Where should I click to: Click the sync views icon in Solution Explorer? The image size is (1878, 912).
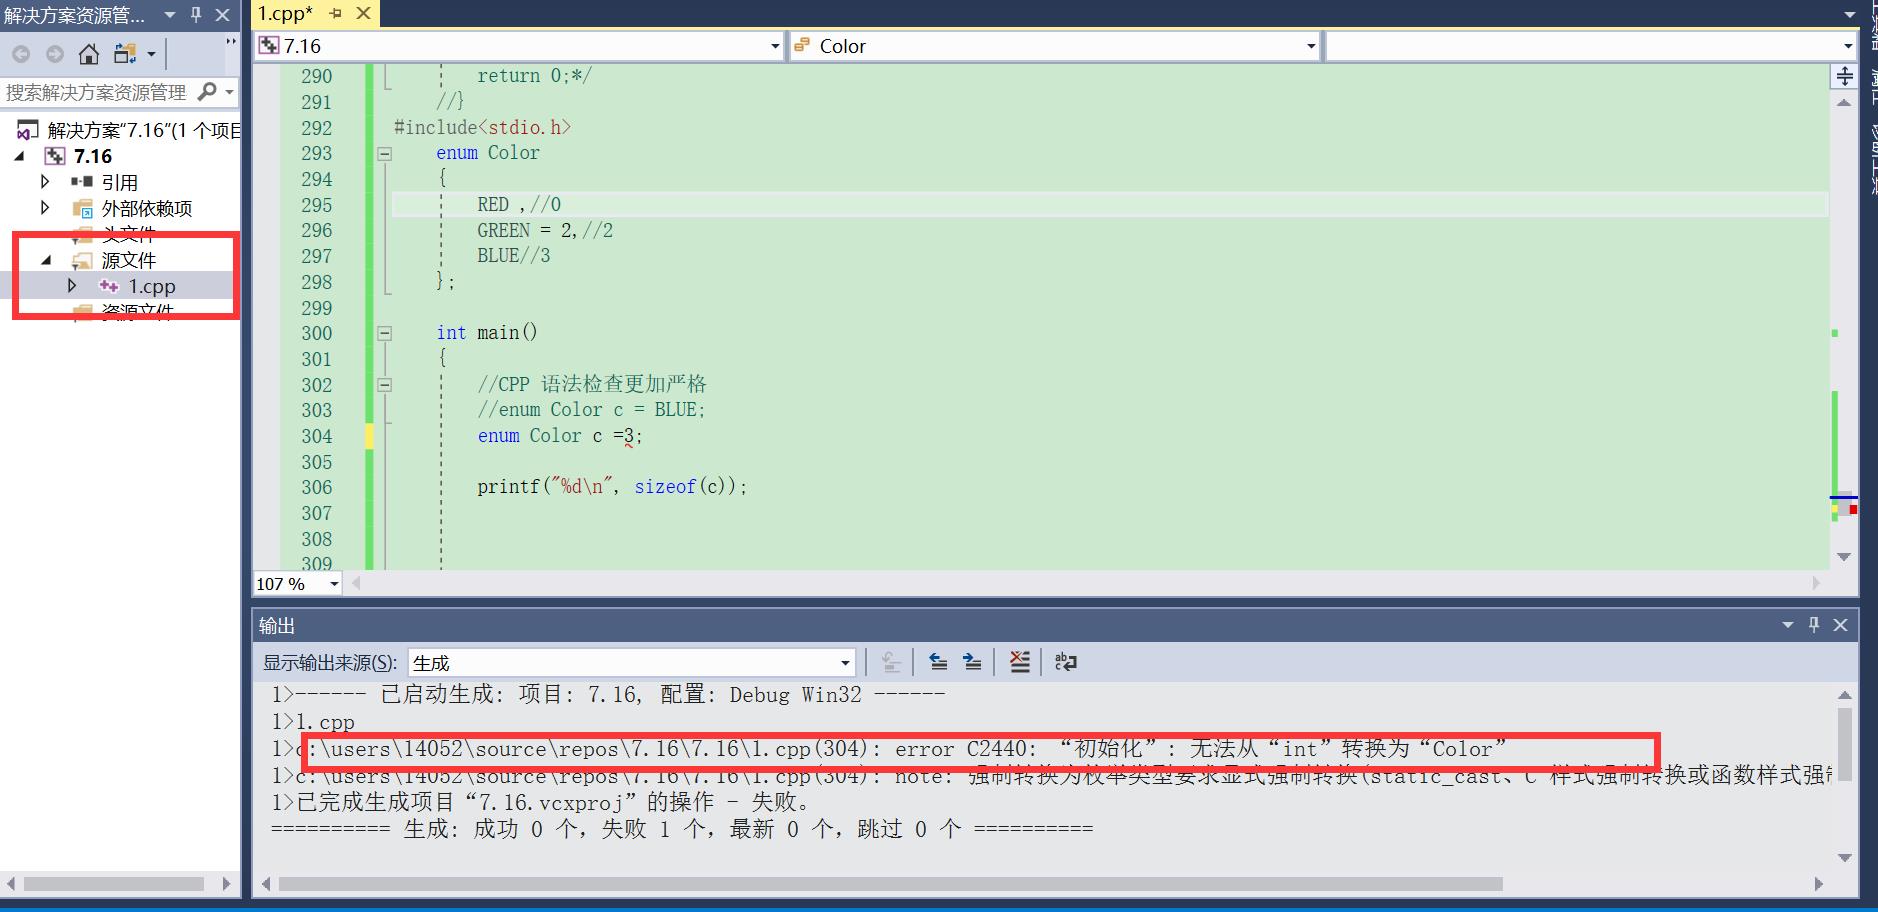125,54
